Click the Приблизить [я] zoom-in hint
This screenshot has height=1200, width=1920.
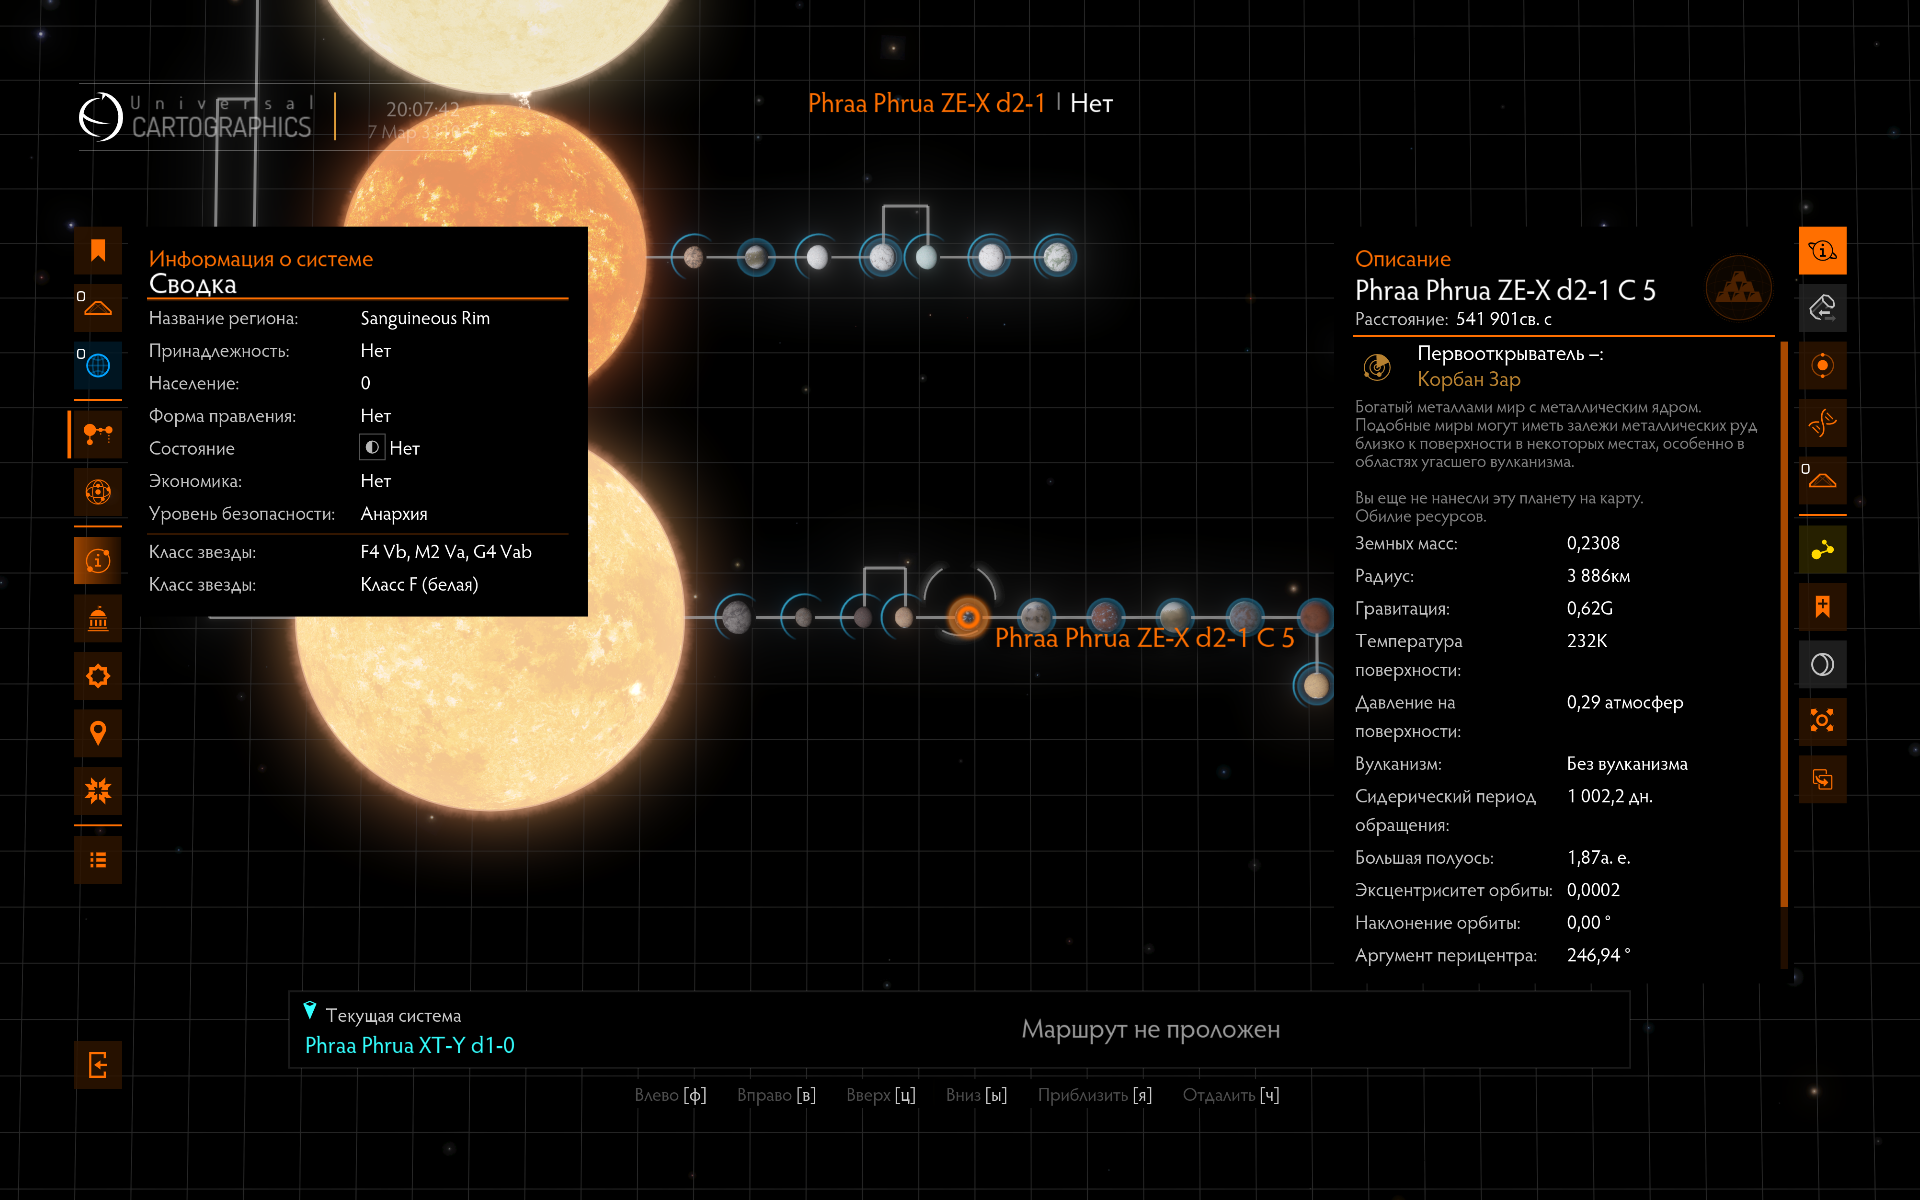click(x=1094, y=1095)
